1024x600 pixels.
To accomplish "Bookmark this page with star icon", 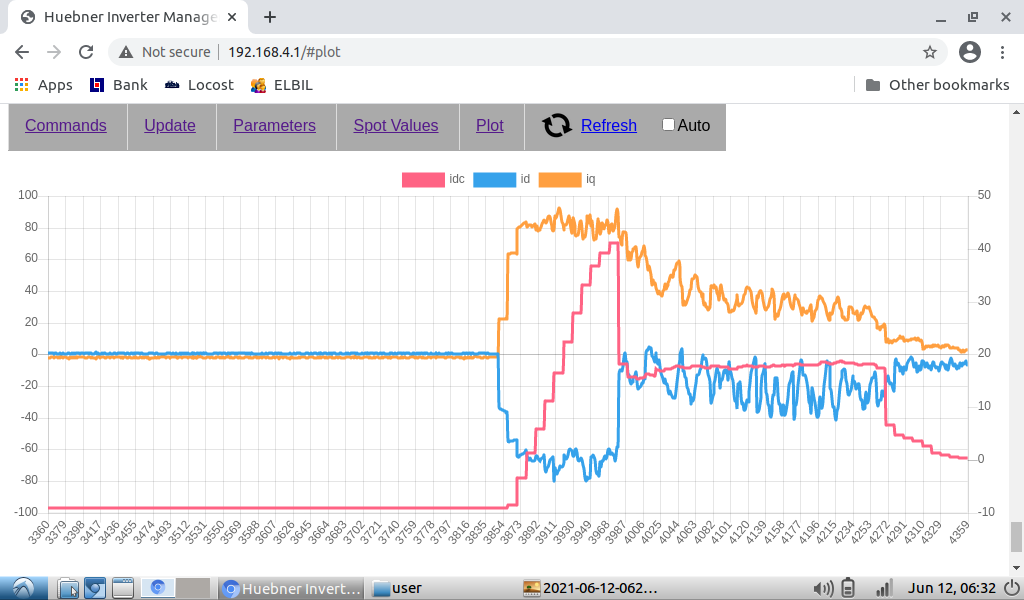I will click(930, 52).
